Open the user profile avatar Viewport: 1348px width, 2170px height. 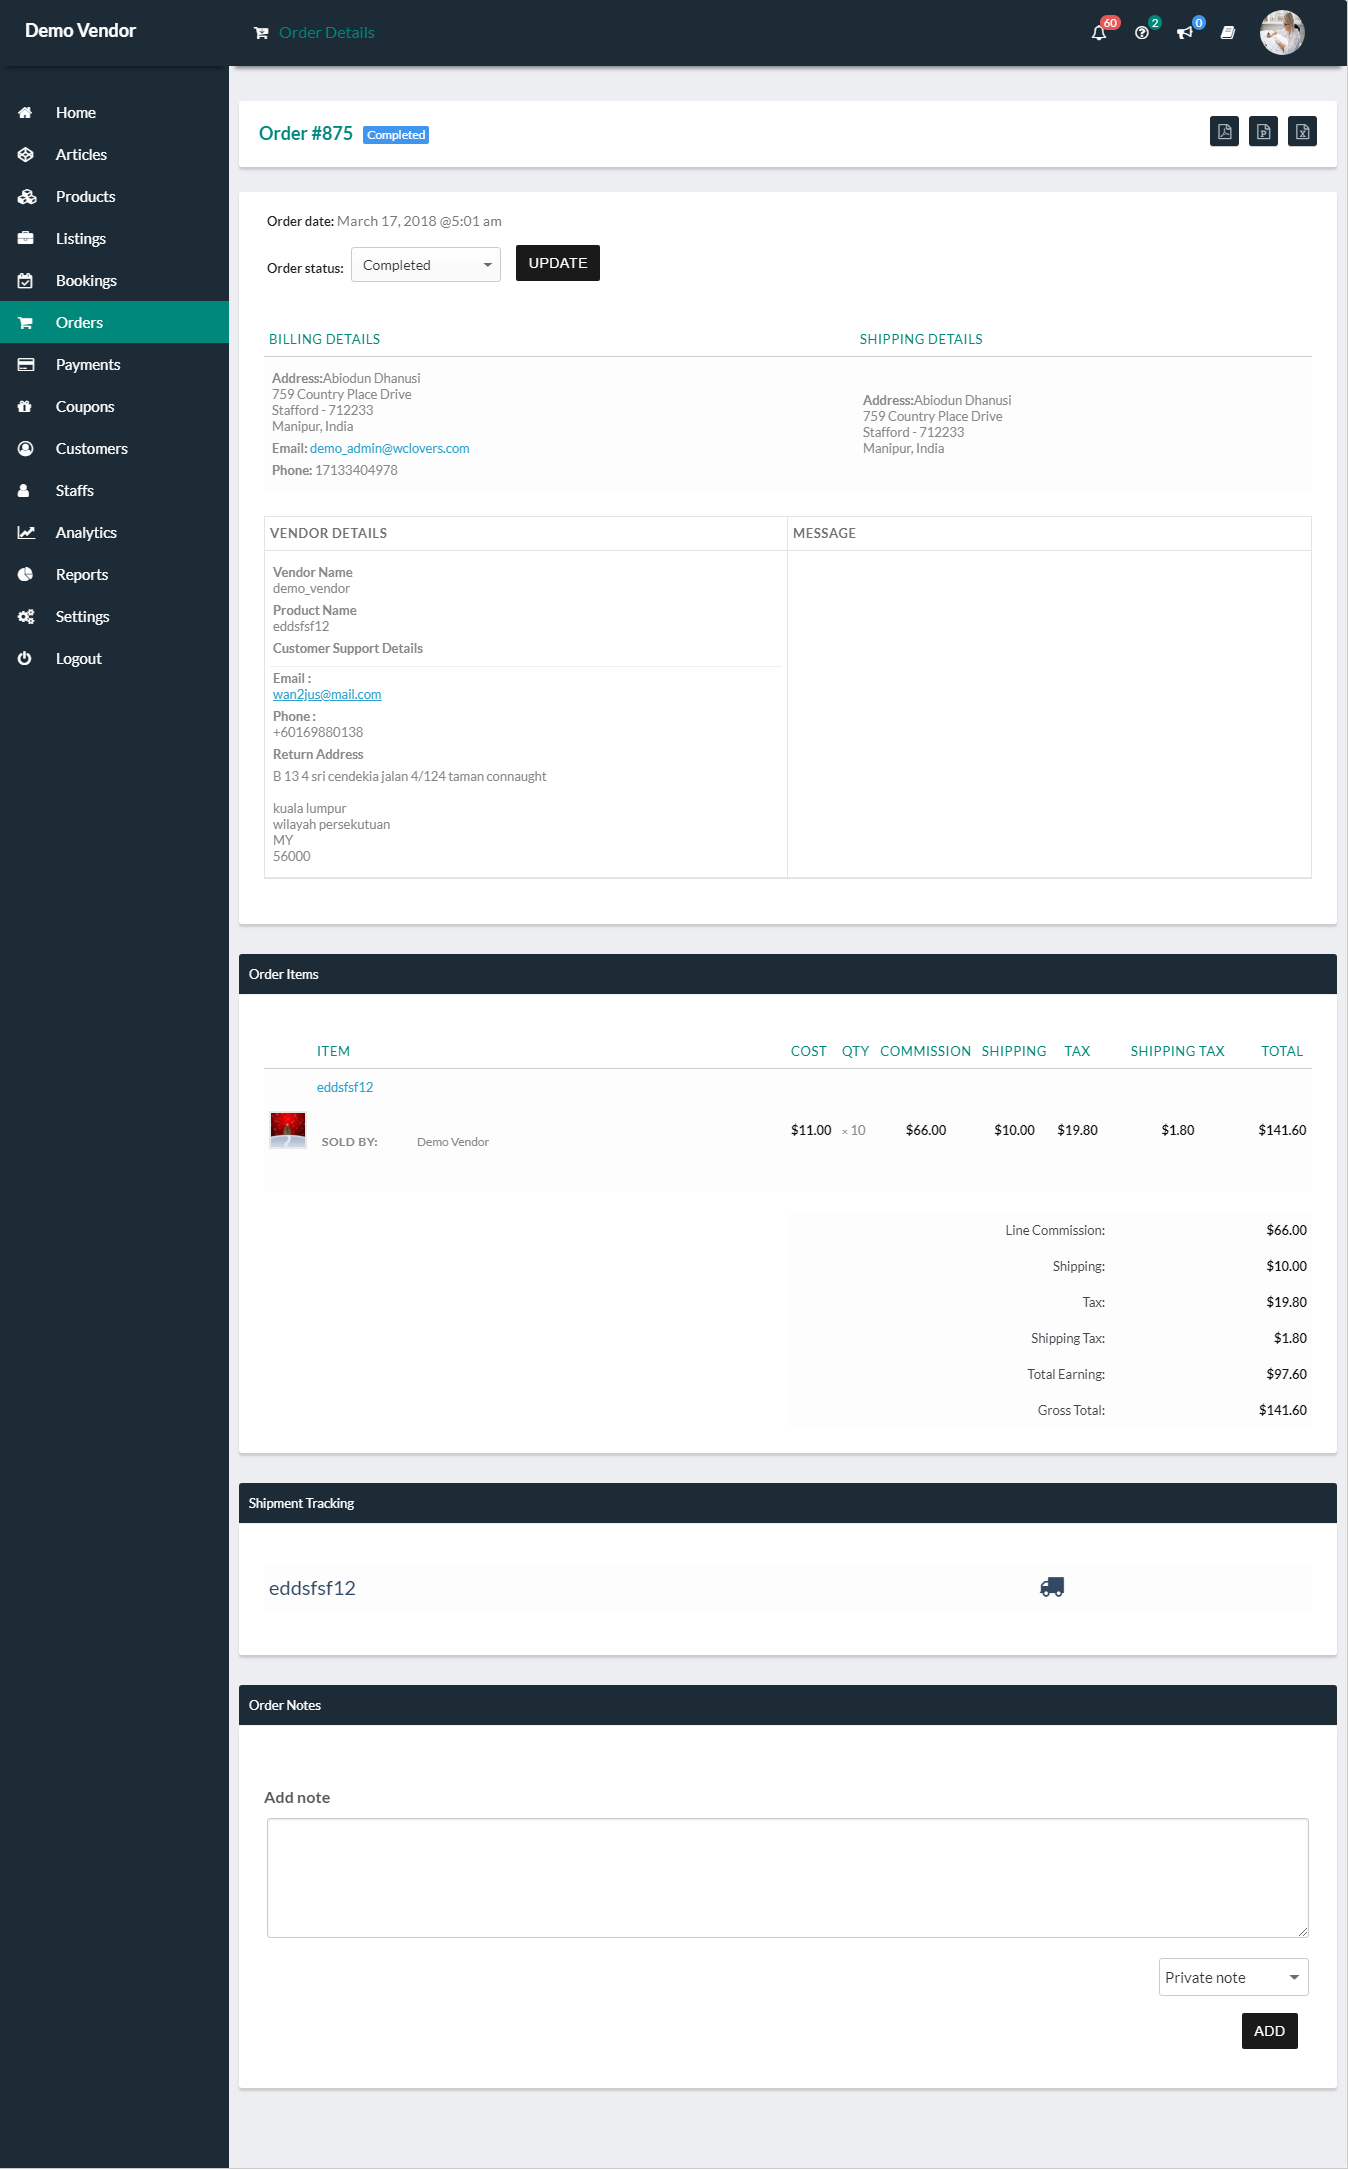[1282, 33]
